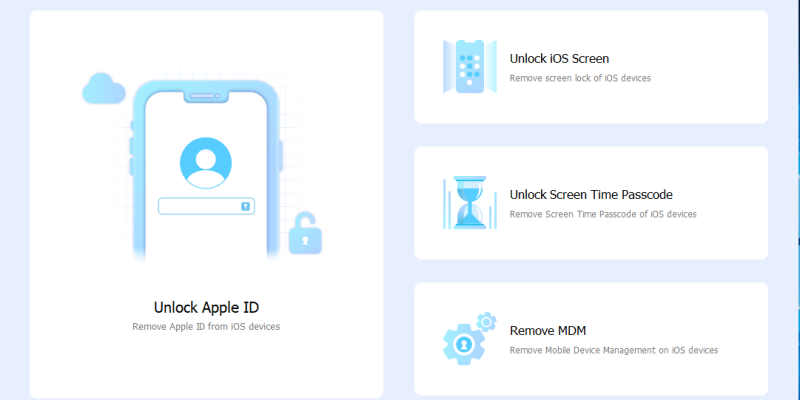This screenshot has height=400, width=800.
Task: Click "Remove Apple ID from iOS devices" text
Action: (206, 327)
